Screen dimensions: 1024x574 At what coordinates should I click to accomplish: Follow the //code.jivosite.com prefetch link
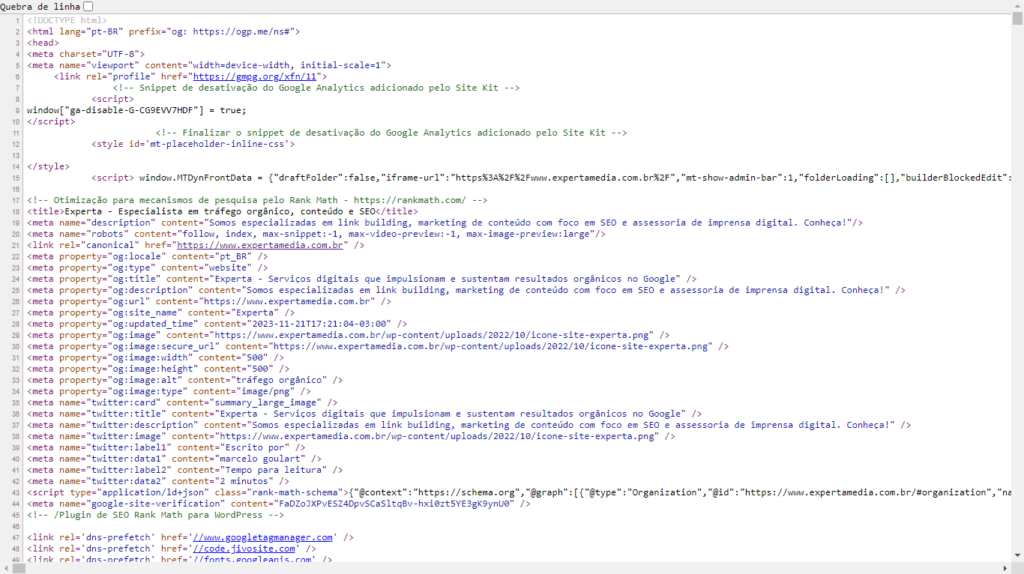coord(244,549)
